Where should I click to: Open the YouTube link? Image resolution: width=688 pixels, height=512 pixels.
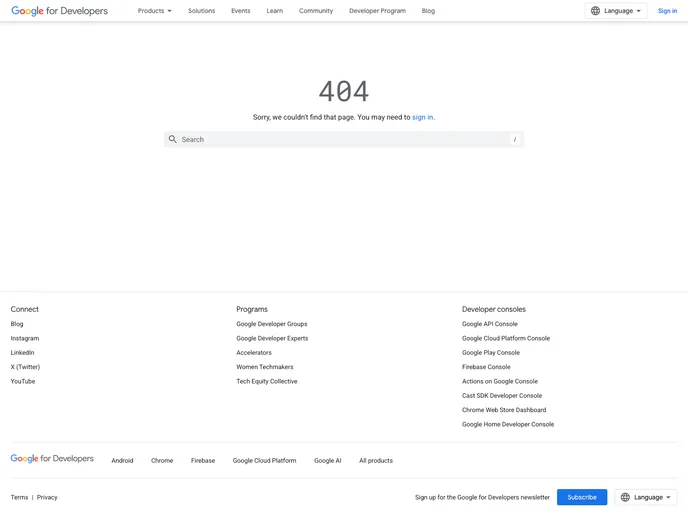(x=22, y=381)
